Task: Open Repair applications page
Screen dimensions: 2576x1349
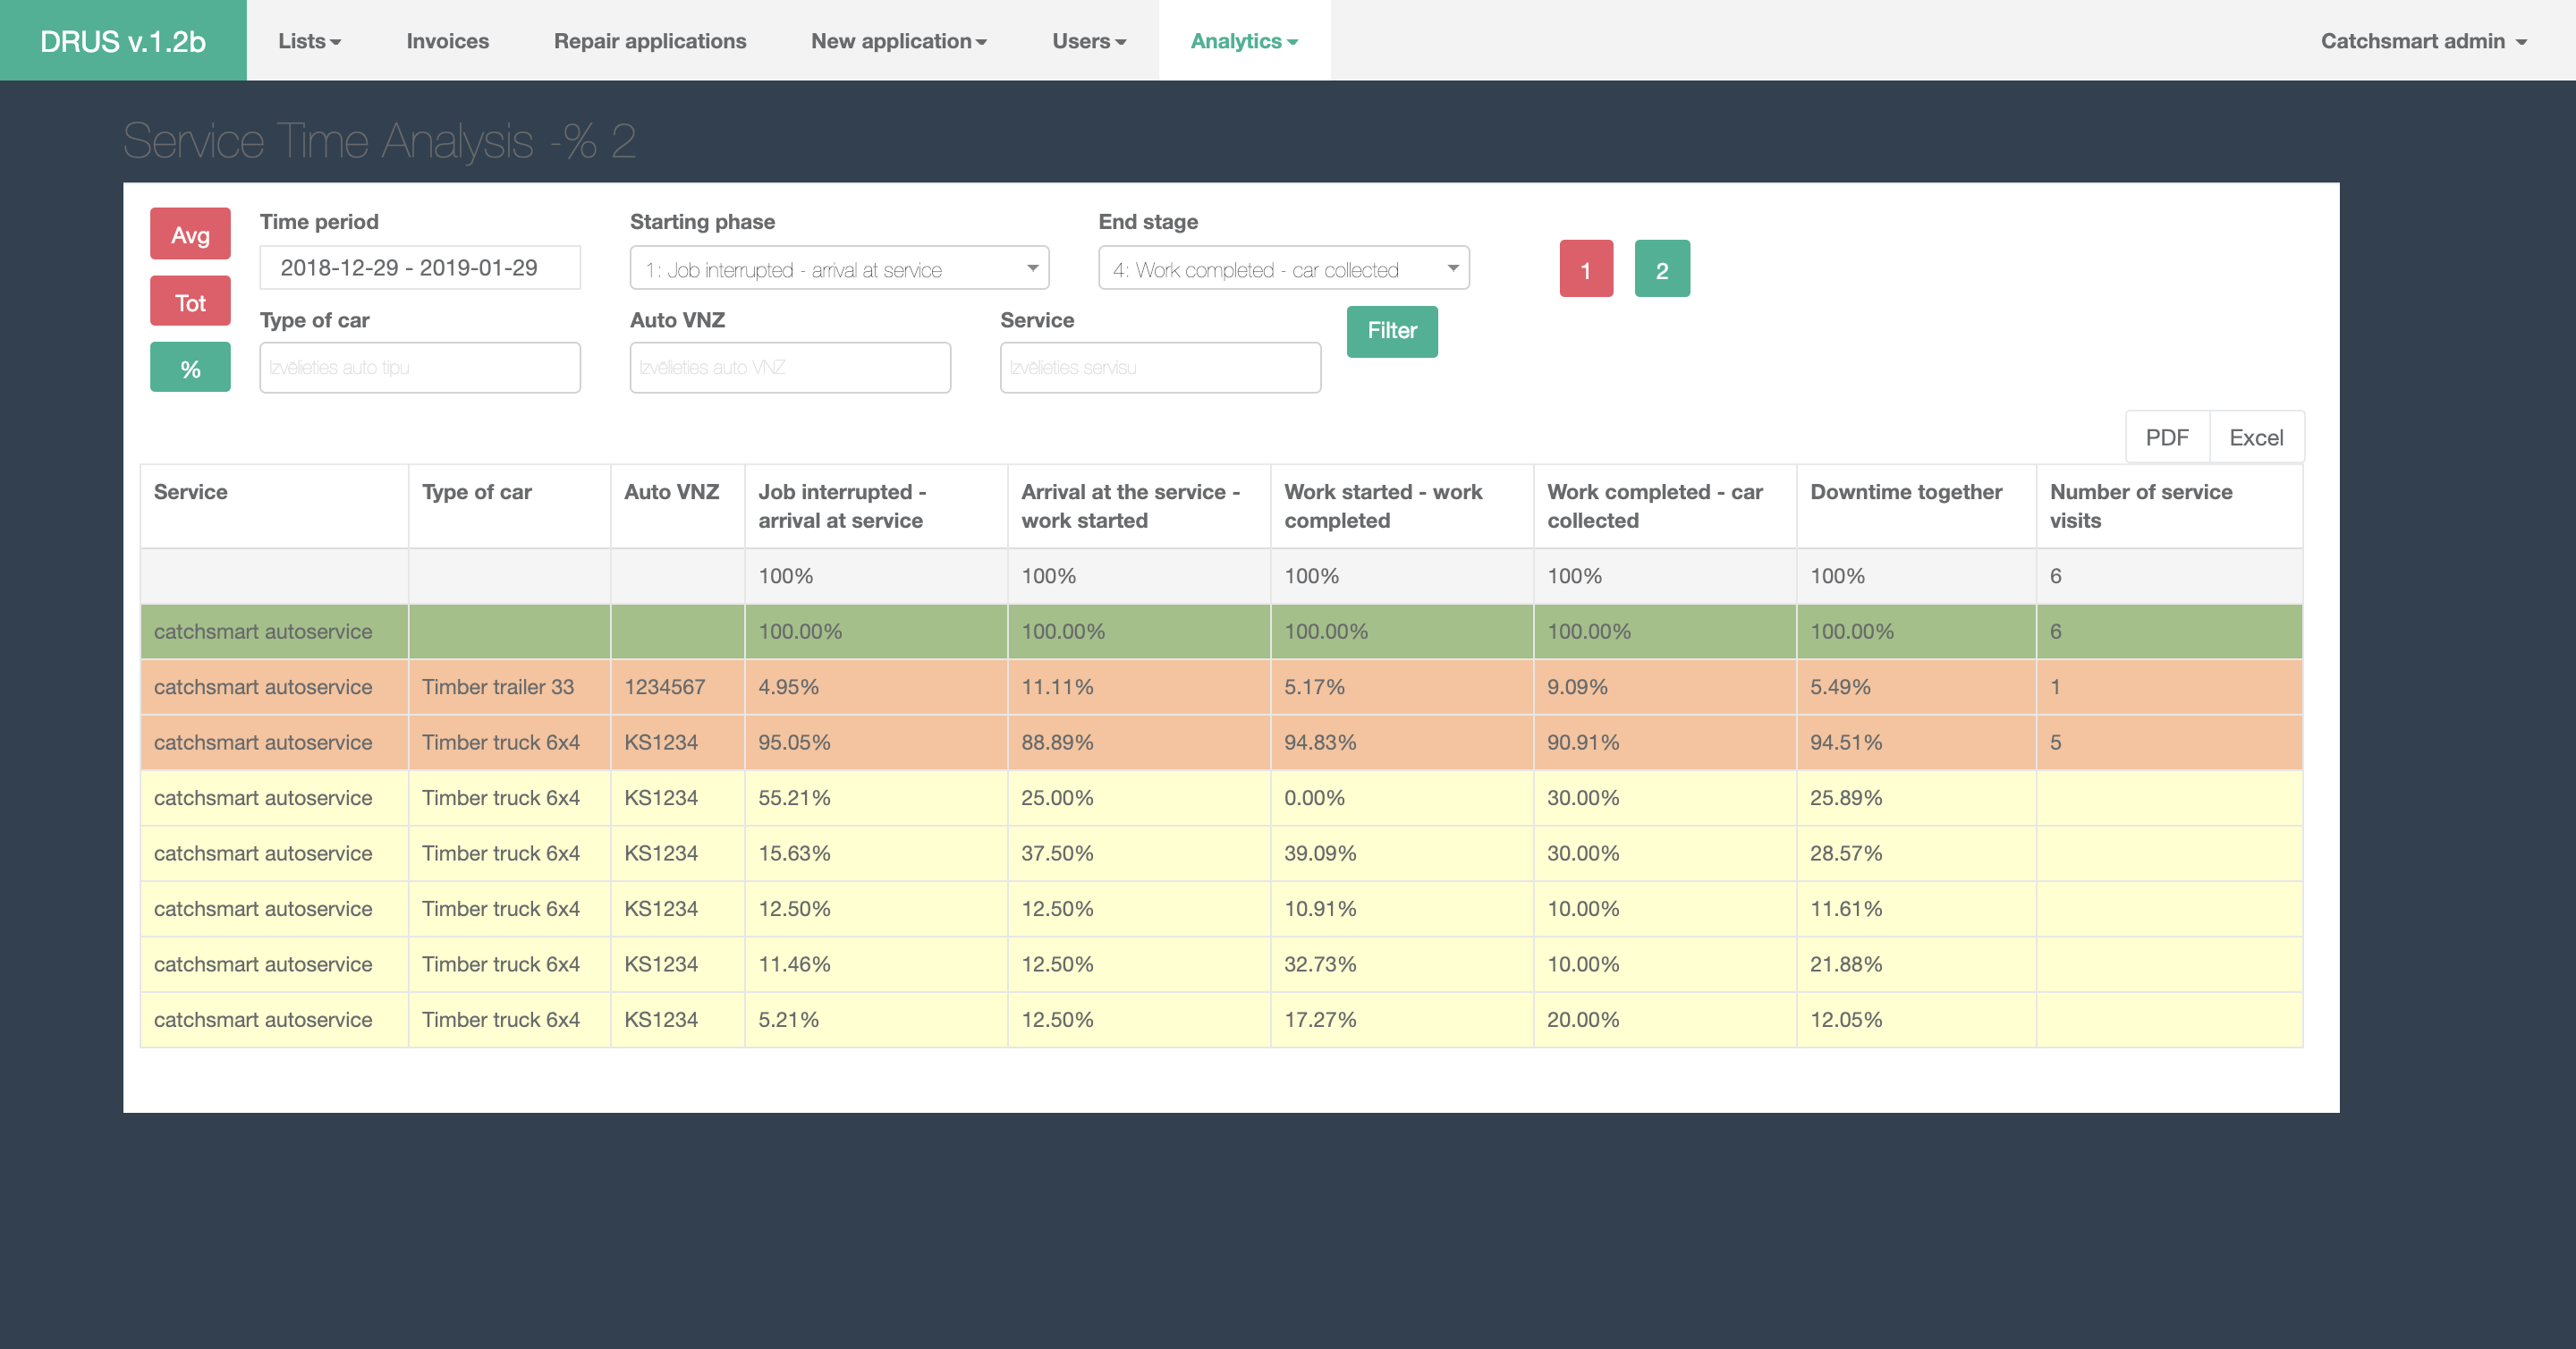Action: [650, 41]
